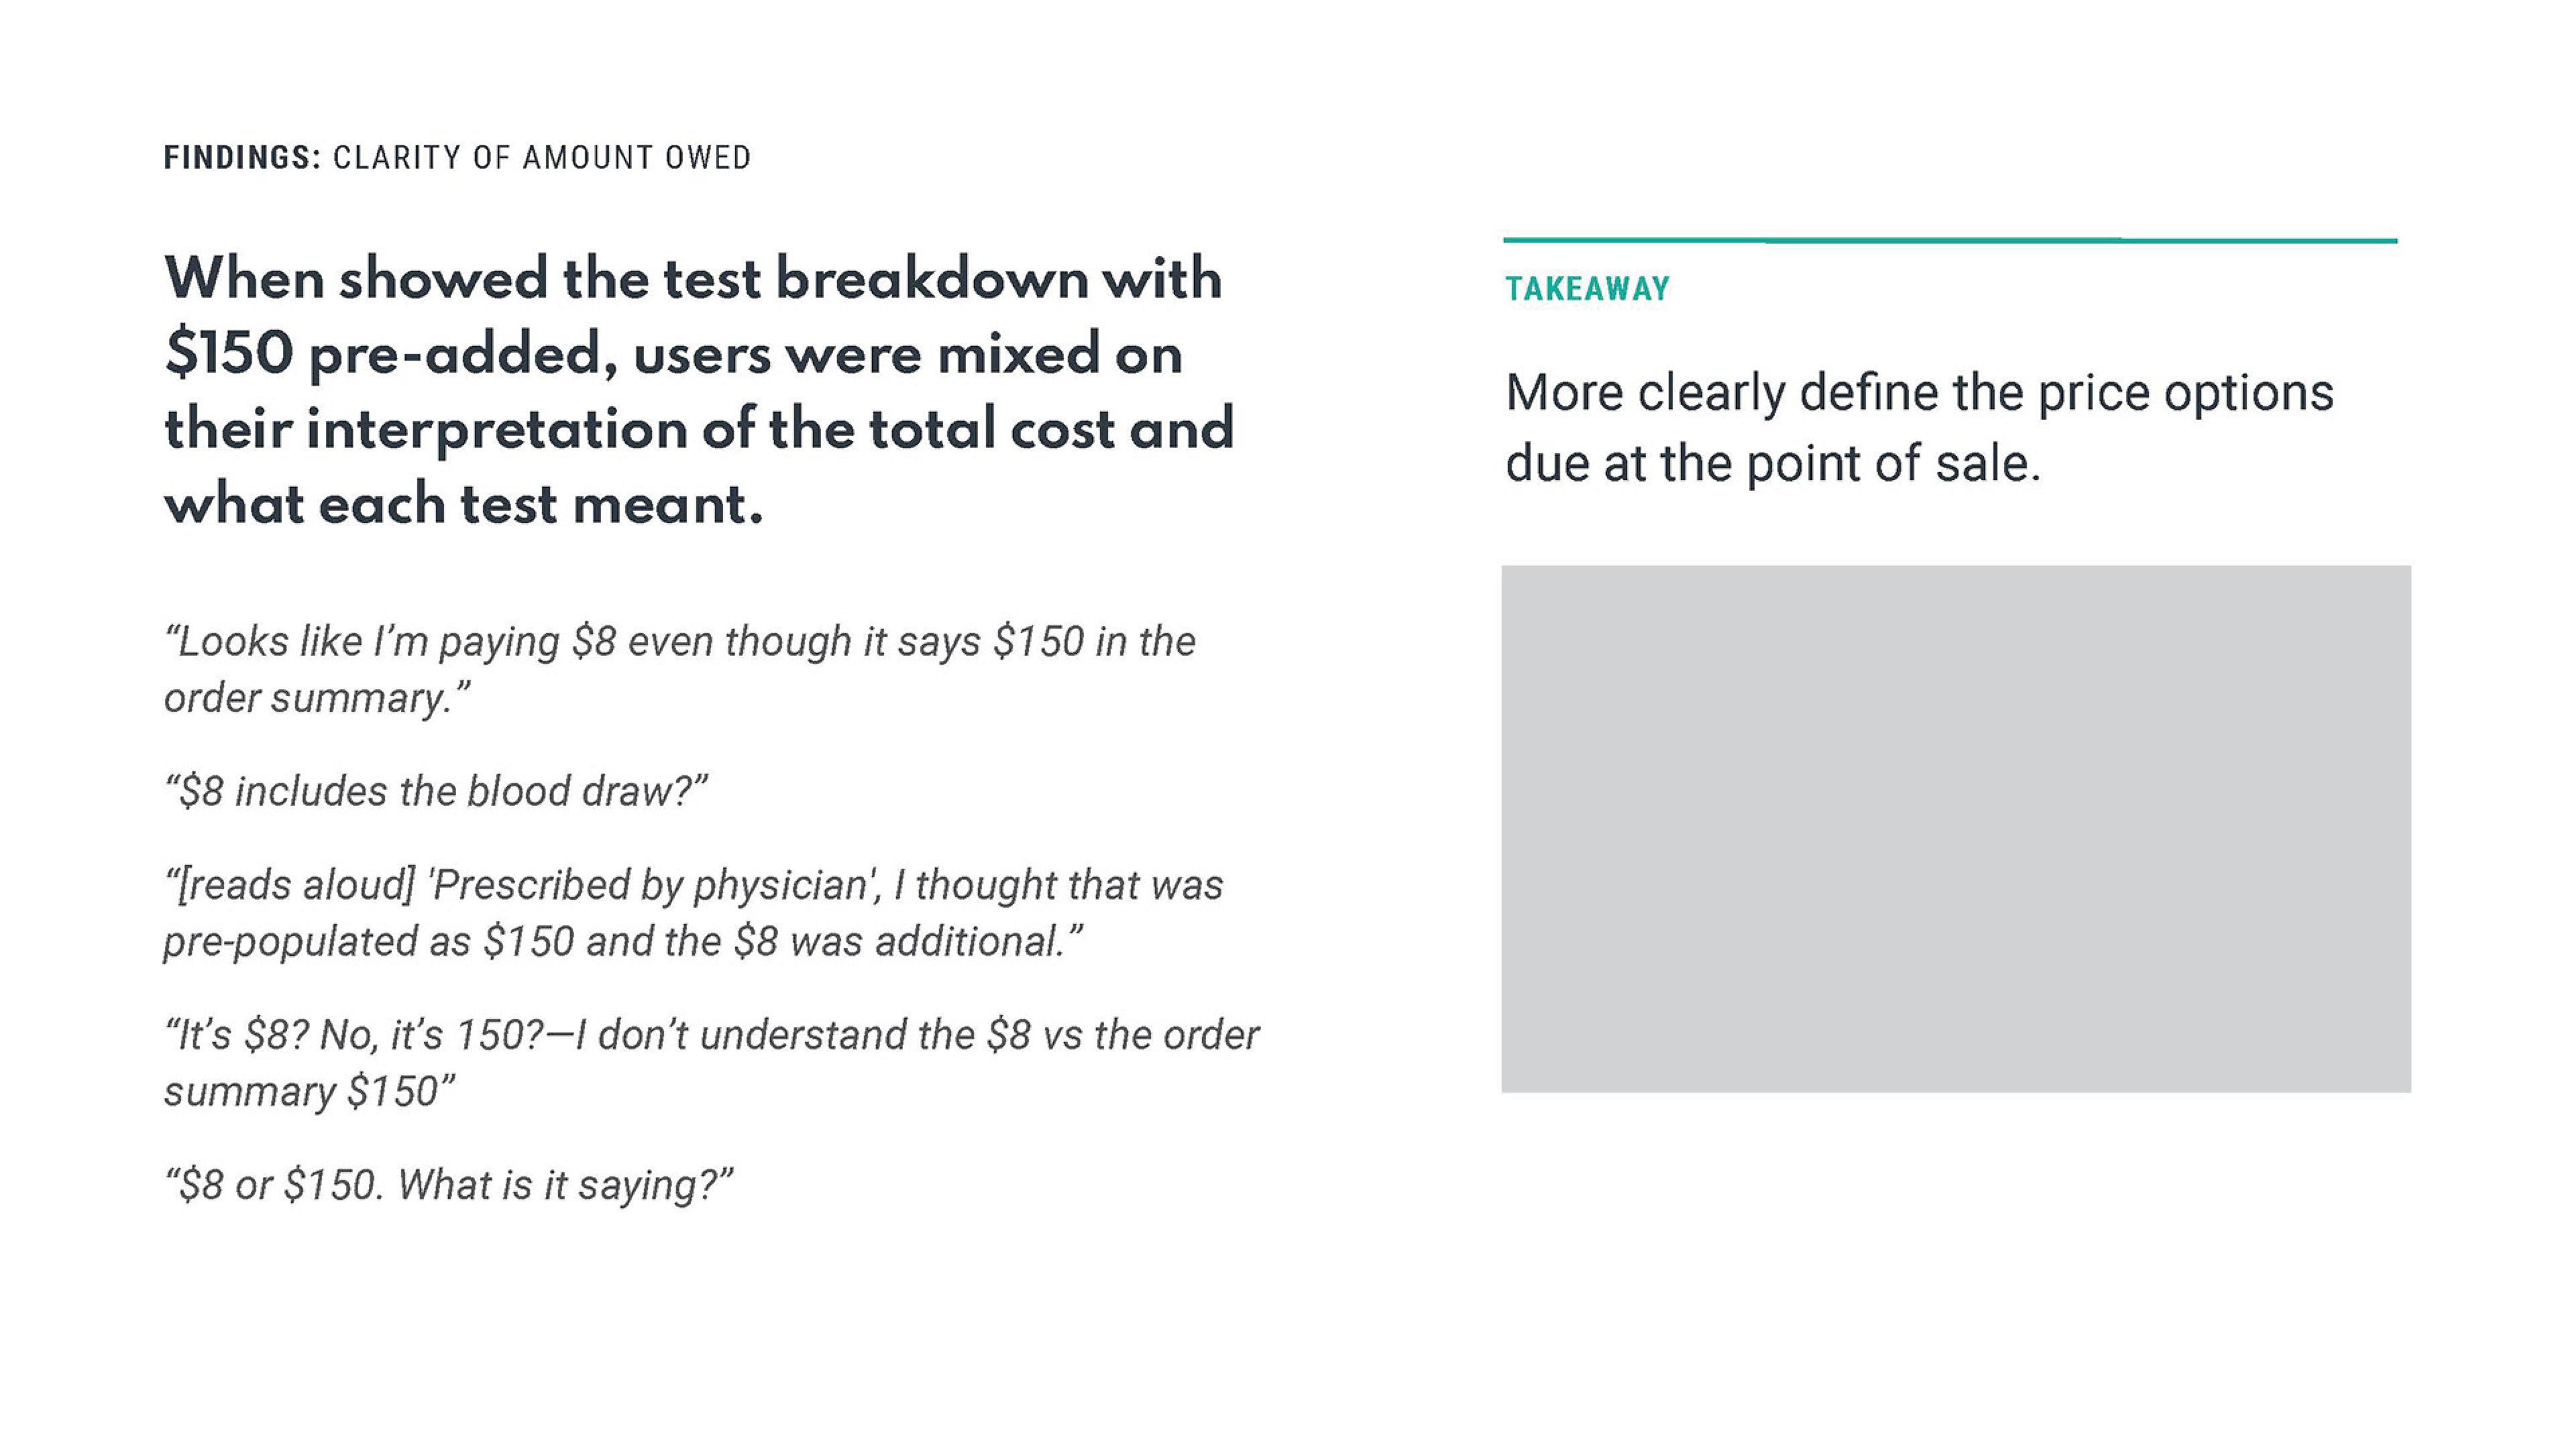This screenshot has width=2576, height=1450.
Task: Click the word 'FINDINGS:' in bold
Action: coord(242,157)
